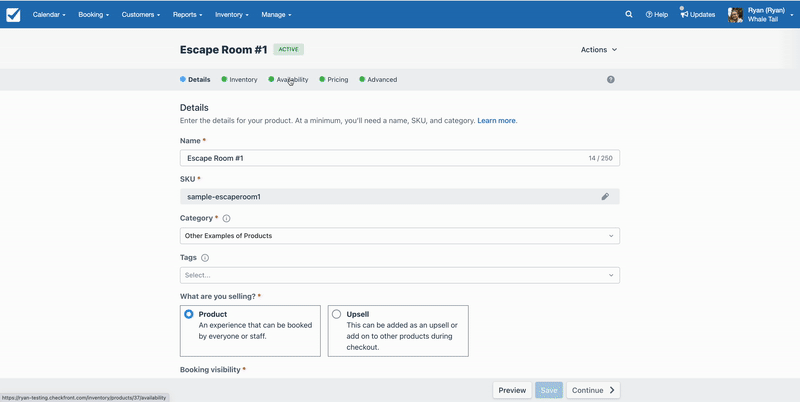Switch to the Availability tab
This screenshot has width=800, height=402.
pos(288,80)
